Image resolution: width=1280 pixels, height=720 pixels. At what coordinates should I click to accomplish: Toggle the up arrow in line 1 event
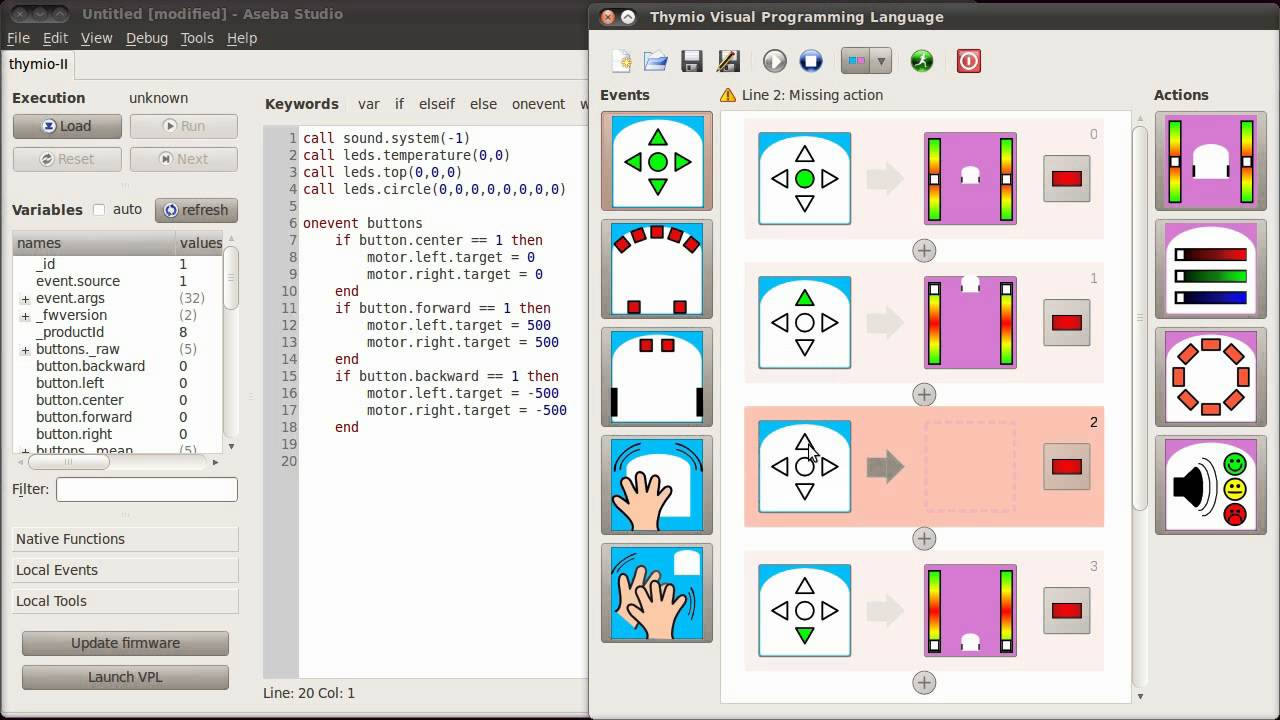[805, 298]
